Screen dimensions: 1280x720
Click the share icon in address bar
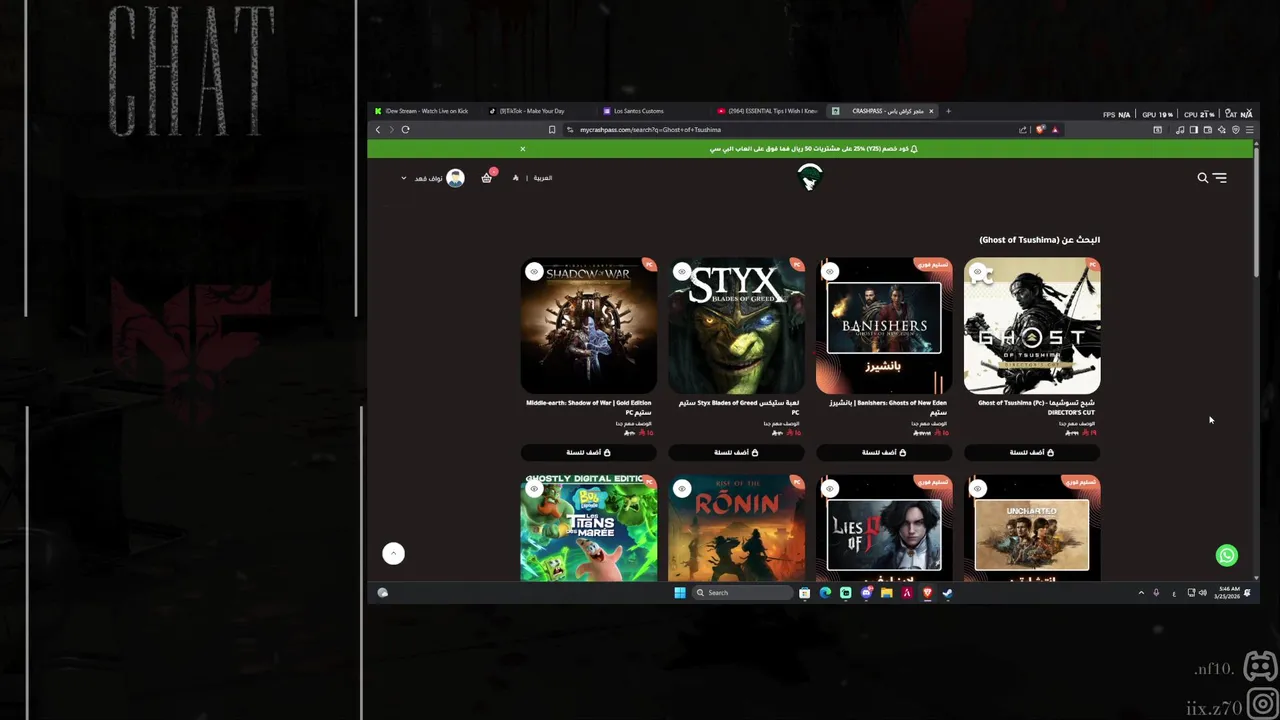click(x=1023, y=129)
